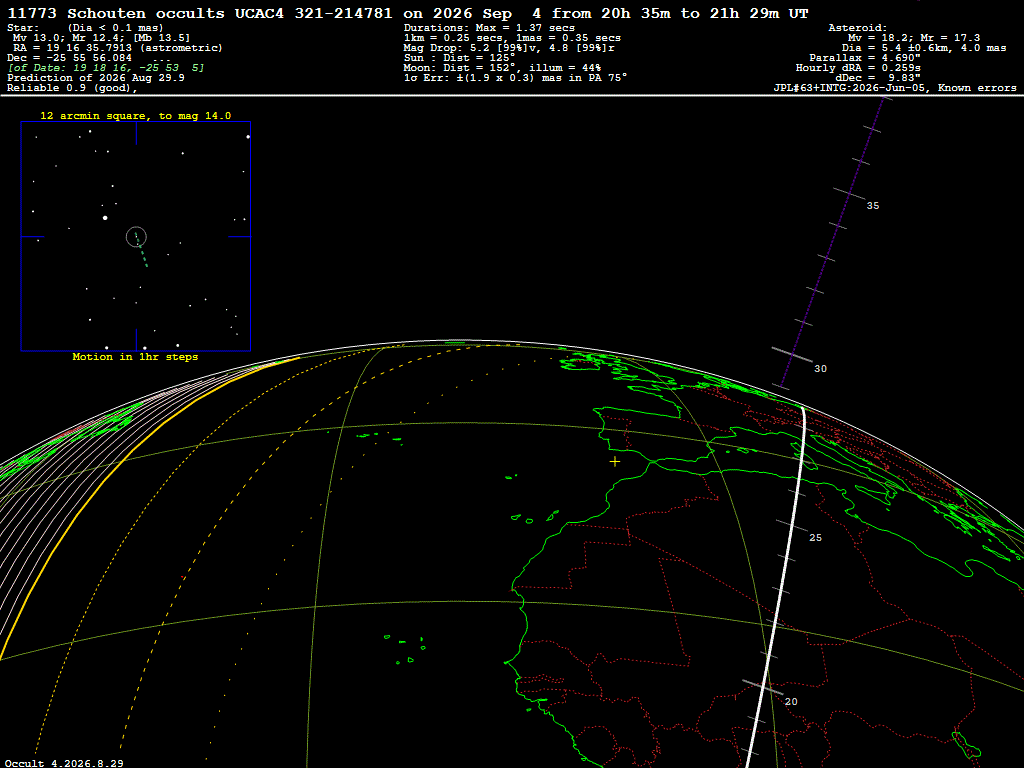Click the 'Occult 4.2026.8.29' version label
This screenshot has width=1024, height=768.
64,763
